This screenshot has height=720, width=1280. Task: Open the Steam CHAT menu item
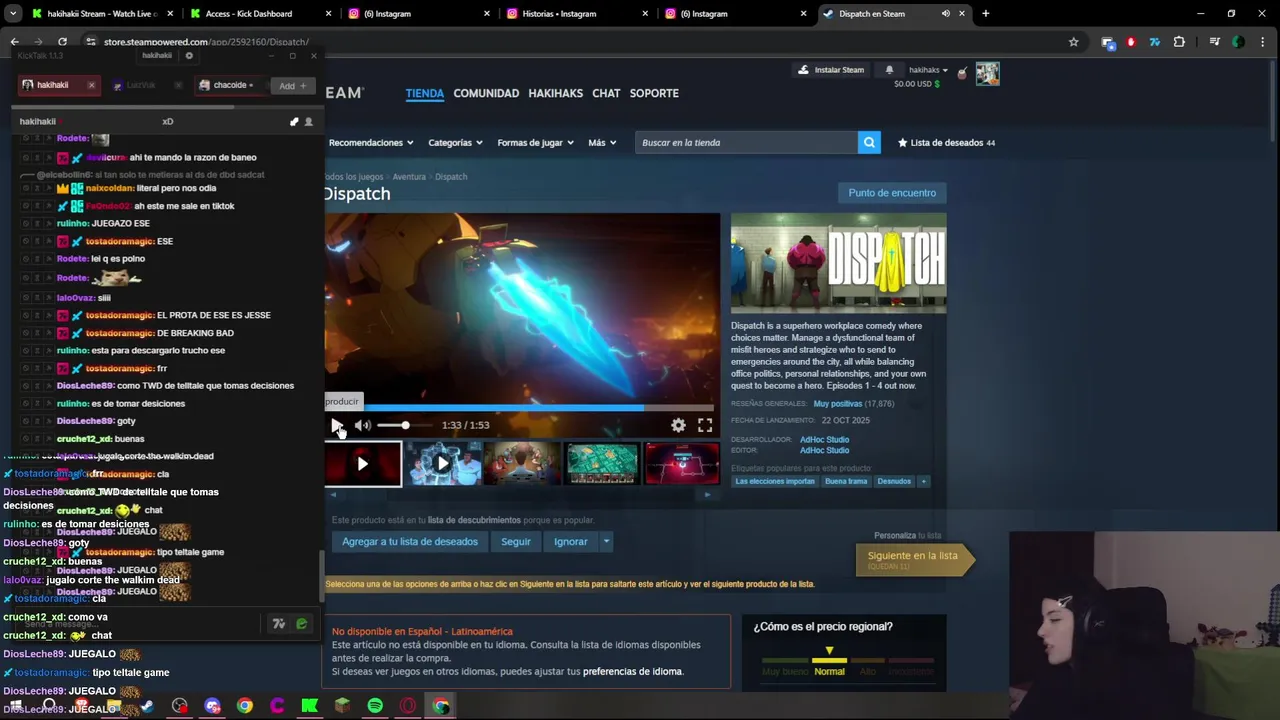[606, 93]
